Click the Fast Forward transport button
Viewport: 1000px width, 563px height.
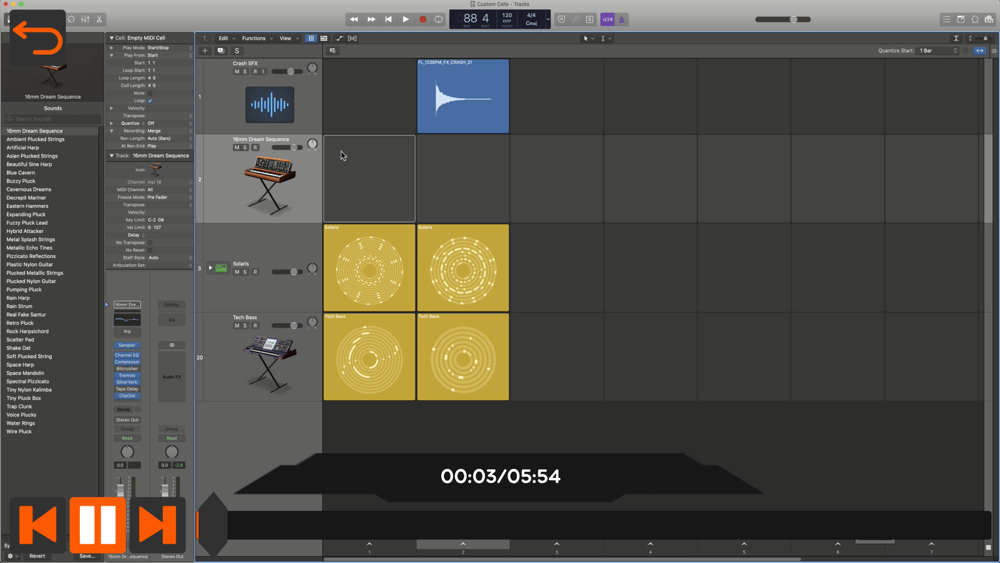[x=371, y=19]
